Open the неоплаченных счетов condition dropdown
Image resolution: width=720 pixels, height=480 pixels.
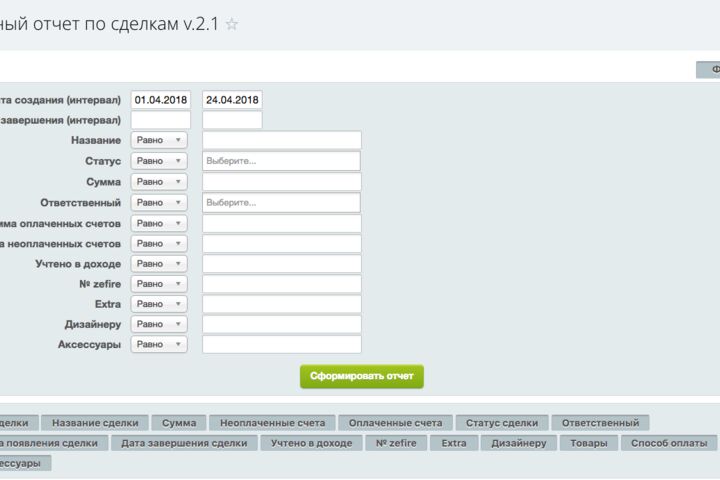pyautogui.click(x=159, y=243)
